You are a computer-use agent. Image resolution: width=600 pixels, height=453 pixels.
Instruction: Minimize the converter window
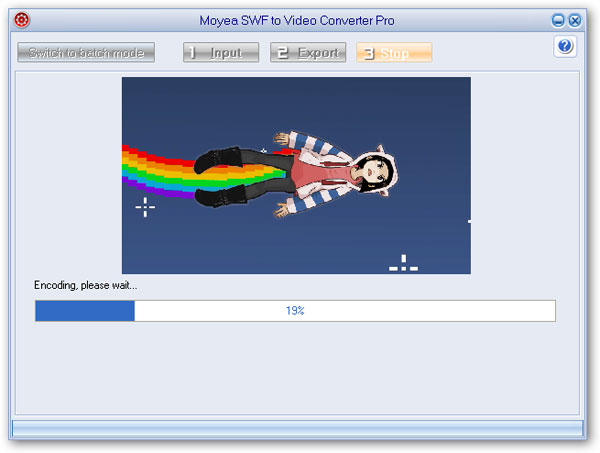(558, 20)
